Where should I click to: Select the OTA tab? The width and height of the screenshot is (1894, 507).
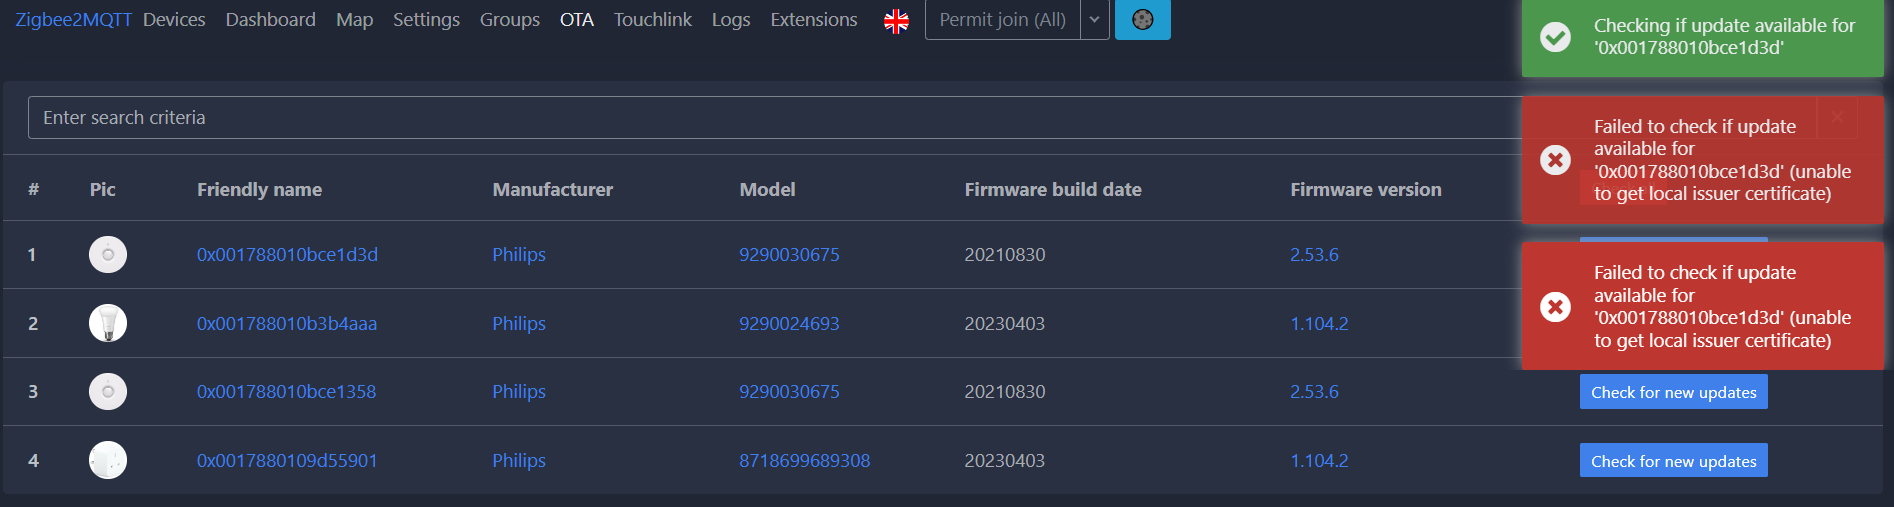click(x=576, y=19)
